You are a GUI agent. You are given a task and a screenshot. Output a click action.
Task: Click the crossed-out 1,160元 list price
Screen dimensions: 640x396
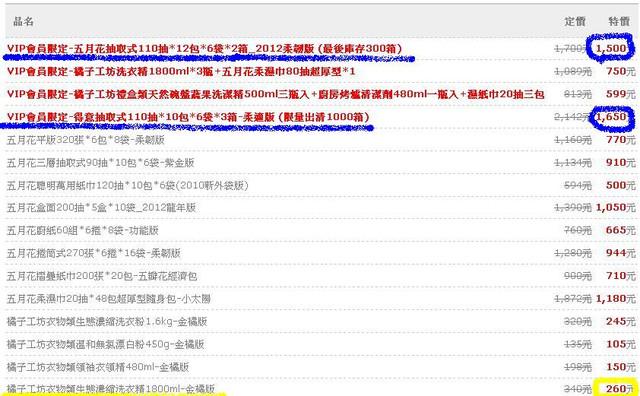[x=573, y=140]
